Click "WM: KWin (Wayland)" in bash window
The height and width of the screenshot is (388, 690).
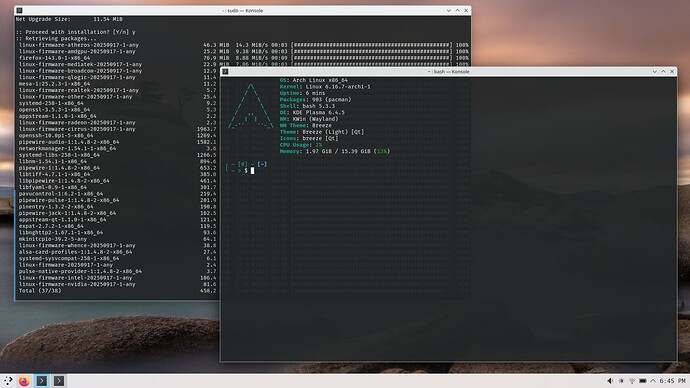coord(309,119)
